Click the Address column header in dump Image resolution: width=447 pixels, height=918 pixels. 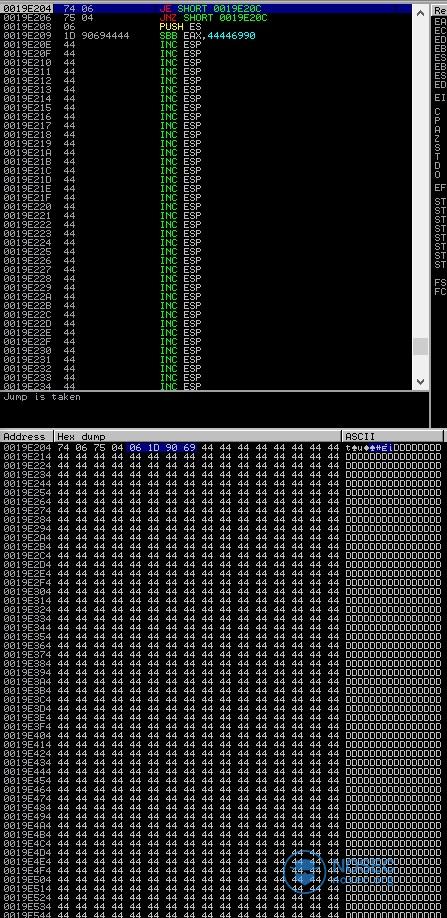(x=27, y=437)
